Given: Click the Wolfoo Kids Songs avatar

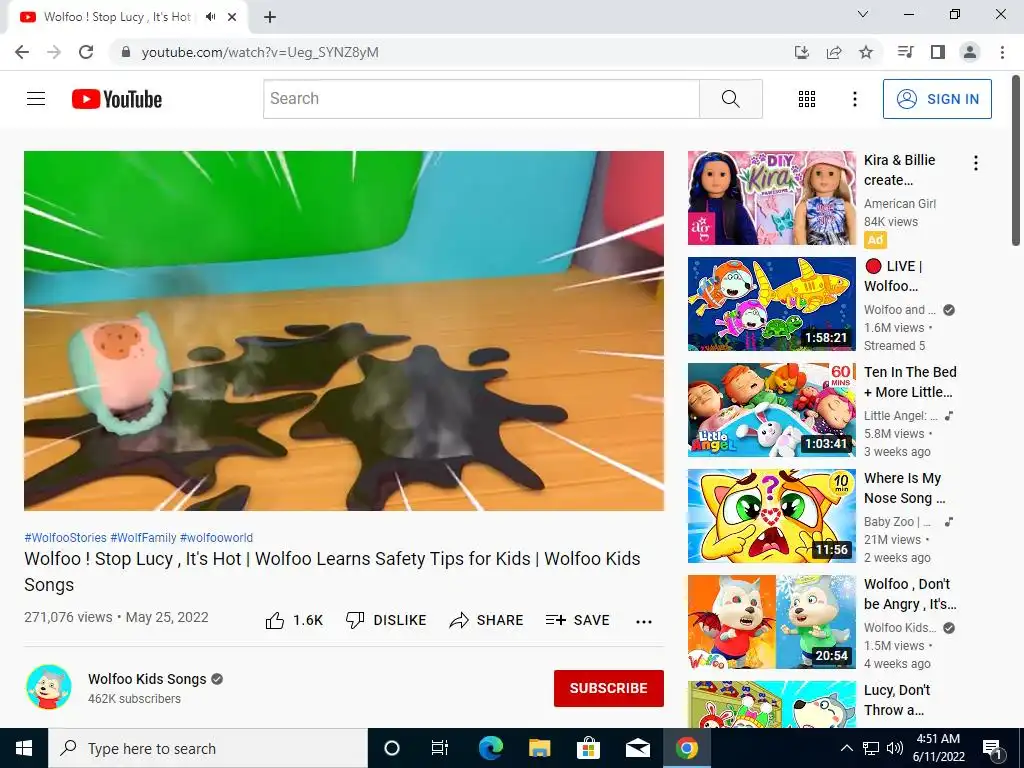Looking at the screenshot, I should point(48,687).
